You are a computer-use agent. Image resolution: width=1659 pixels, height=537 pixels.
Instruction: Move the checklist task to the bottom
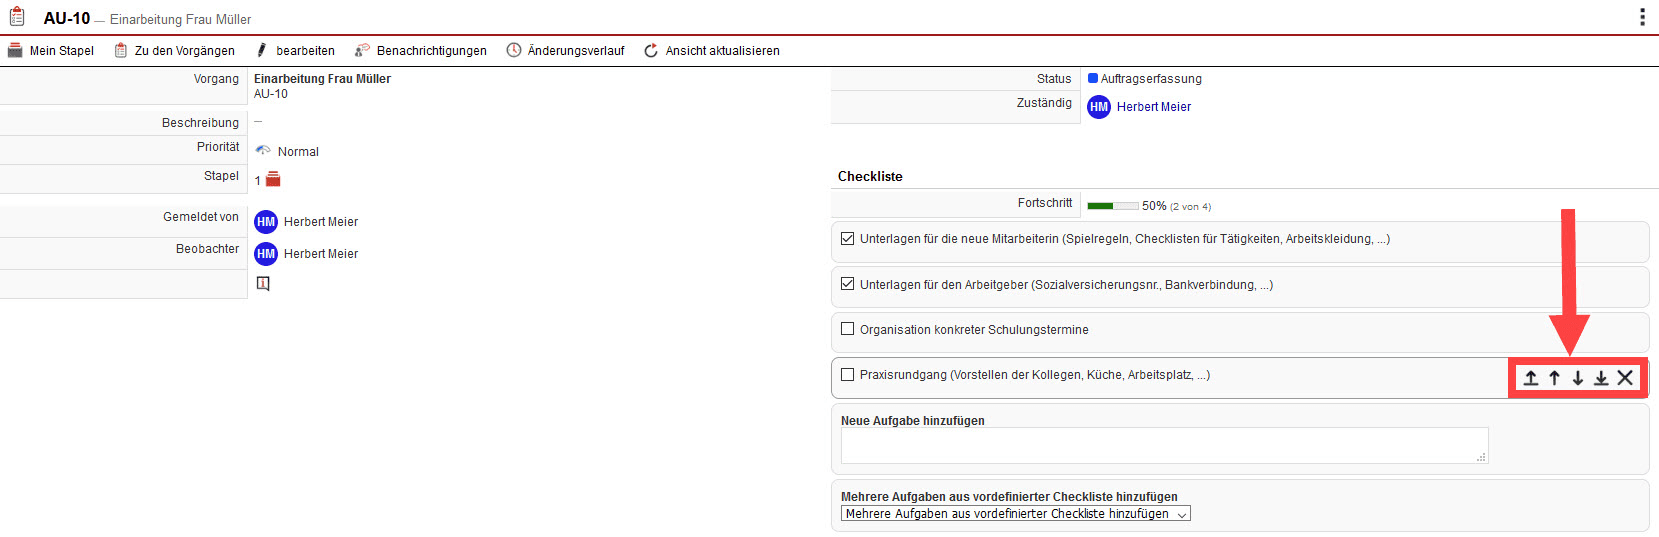[1601, 378]
